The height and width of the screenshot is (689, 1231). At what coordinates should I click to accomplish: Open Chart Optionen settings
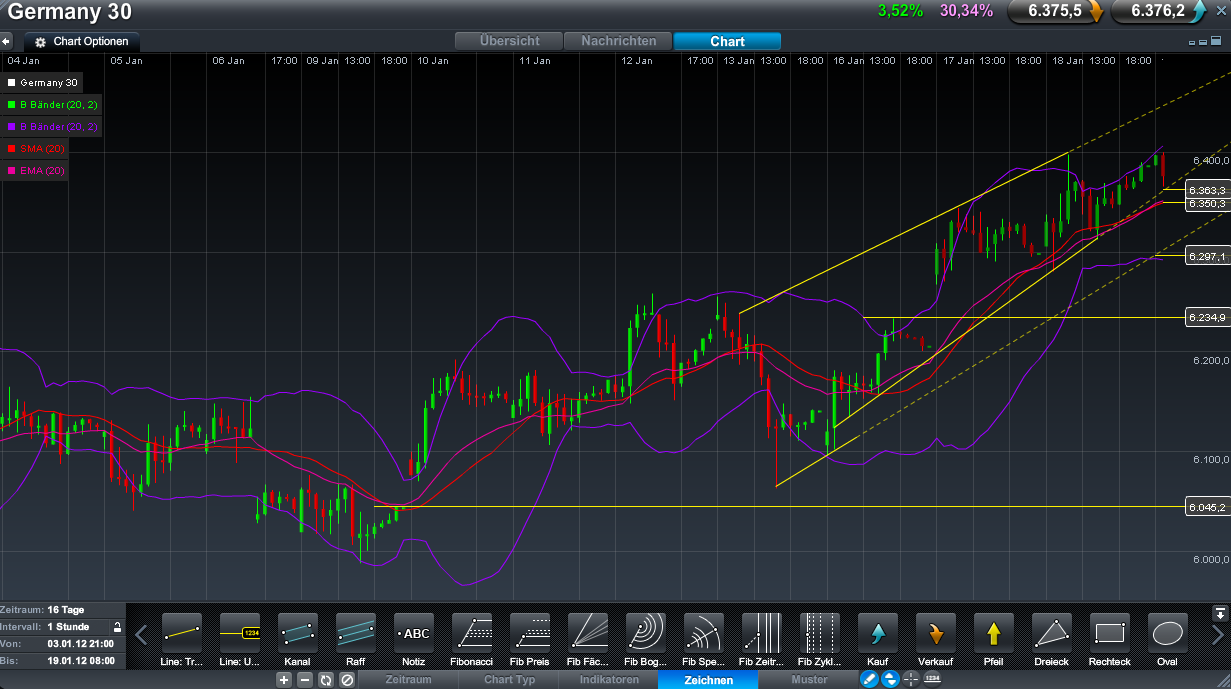coord(80,42)
